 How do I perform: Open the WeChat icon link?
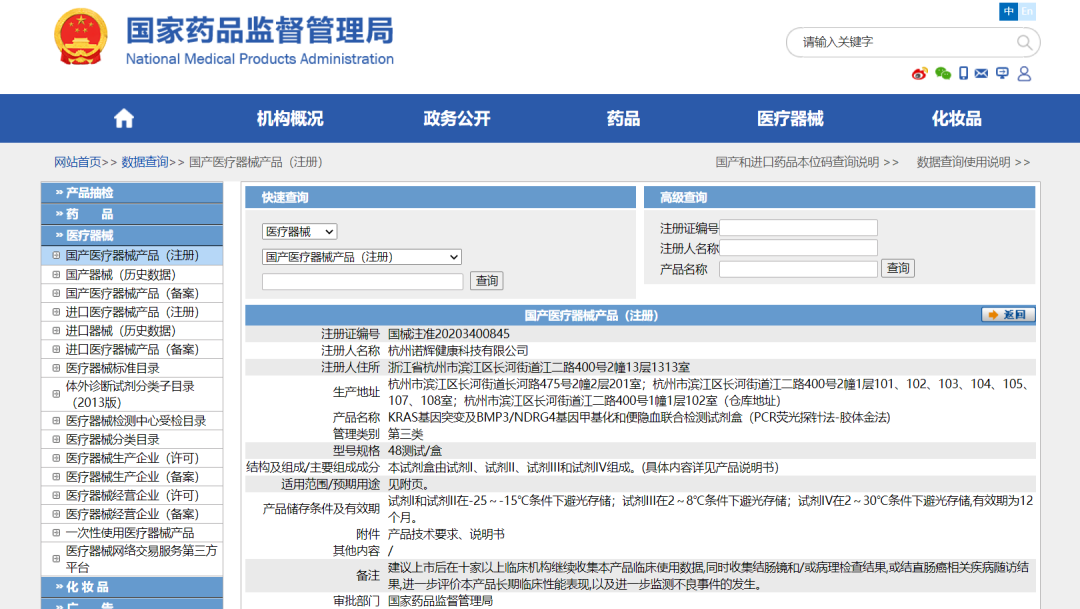coord(943,73)
